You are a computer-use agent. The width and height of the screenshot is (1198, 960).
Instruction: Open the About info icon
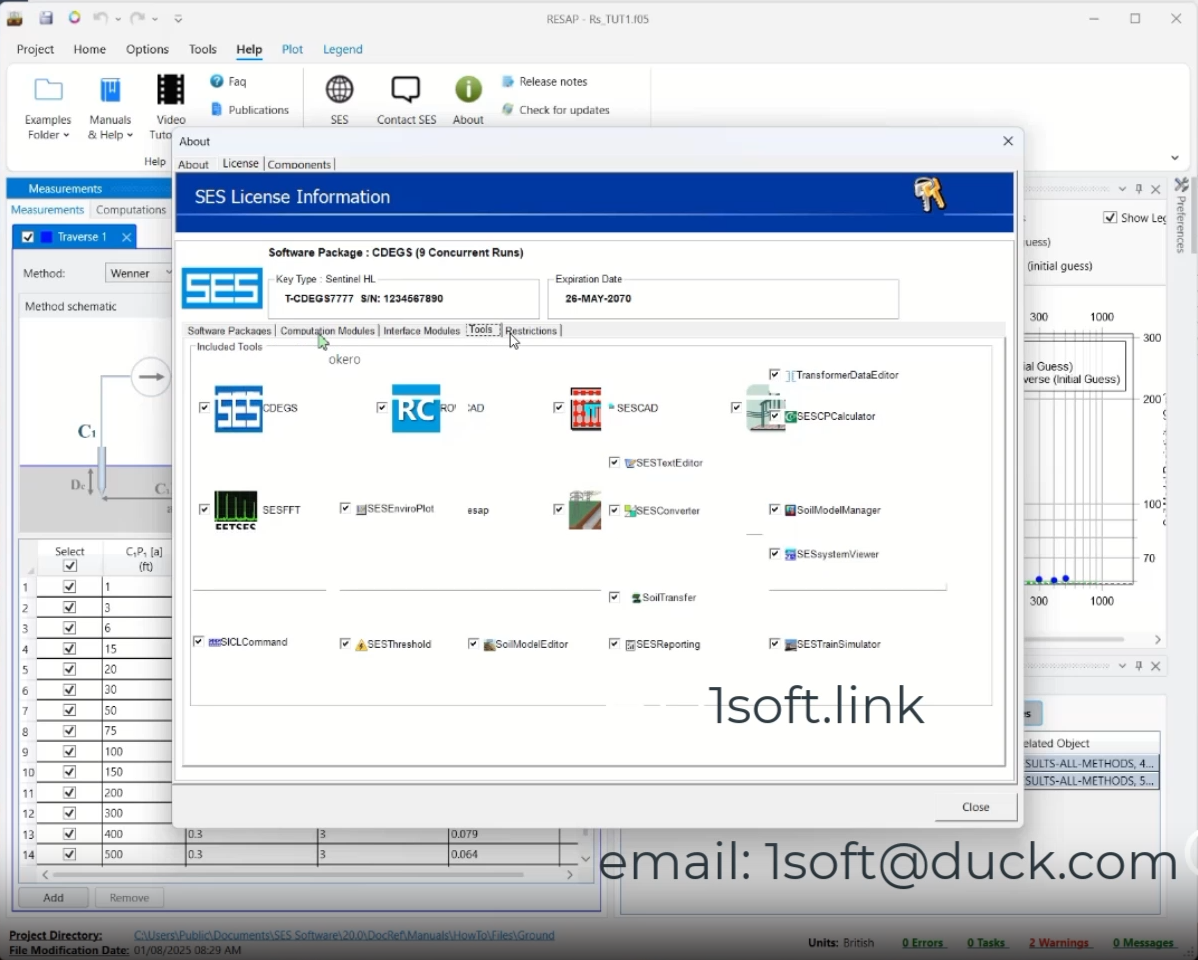(468, 89)
